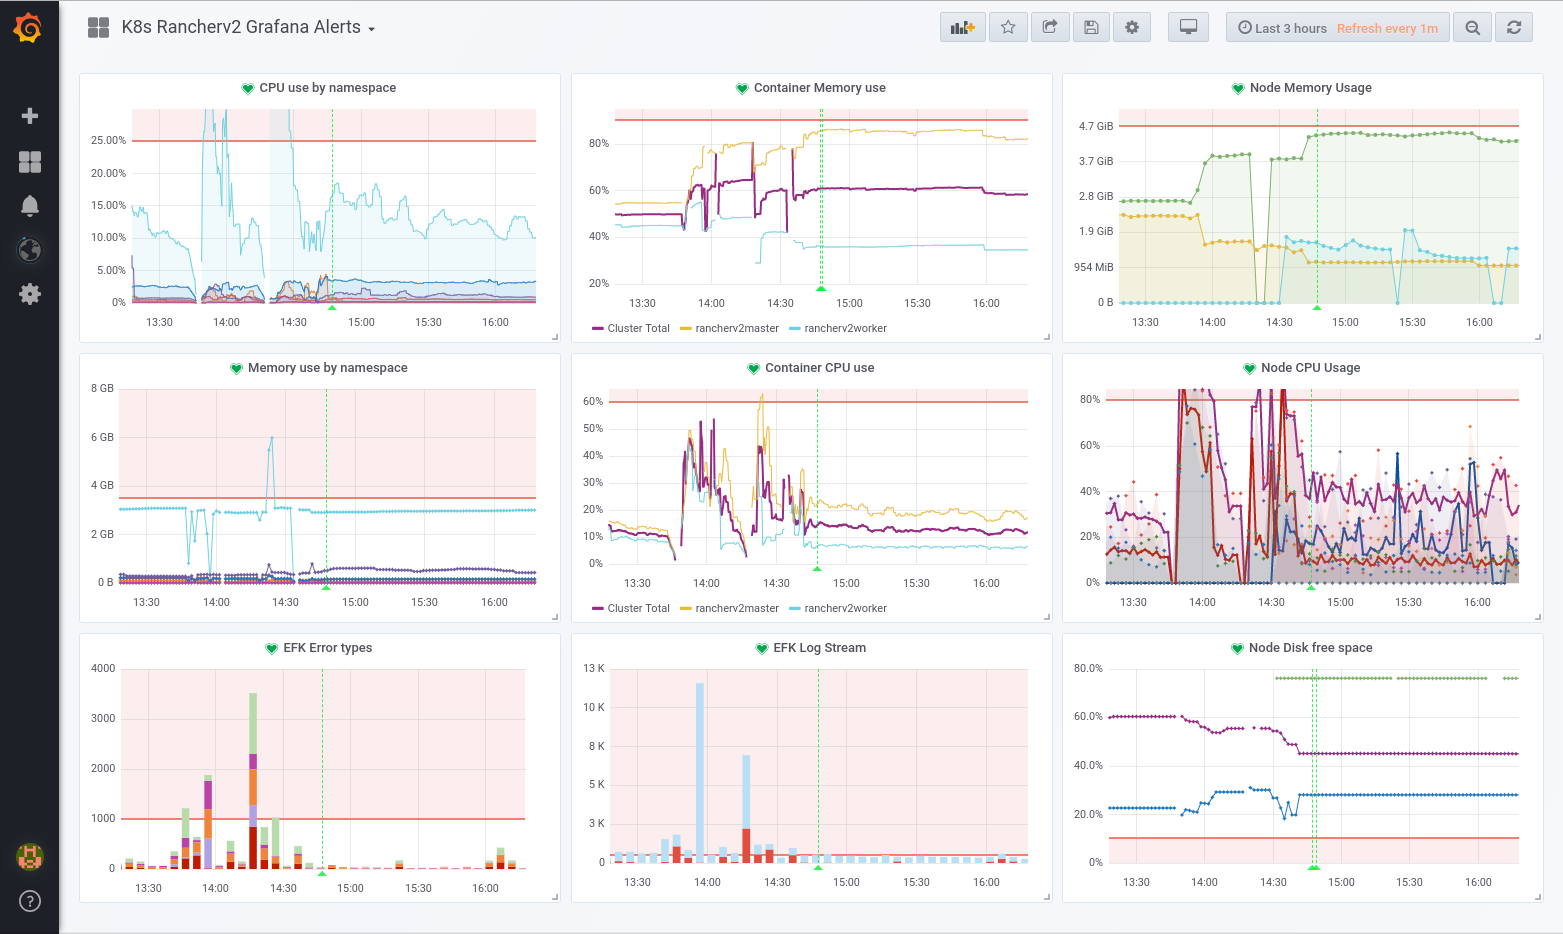The width and height of the screenshot is (1563, 934).
Task: Open the K8s Rancherv2 Grafana Alerts dashboard dropdown
Action: click(248, 28)
